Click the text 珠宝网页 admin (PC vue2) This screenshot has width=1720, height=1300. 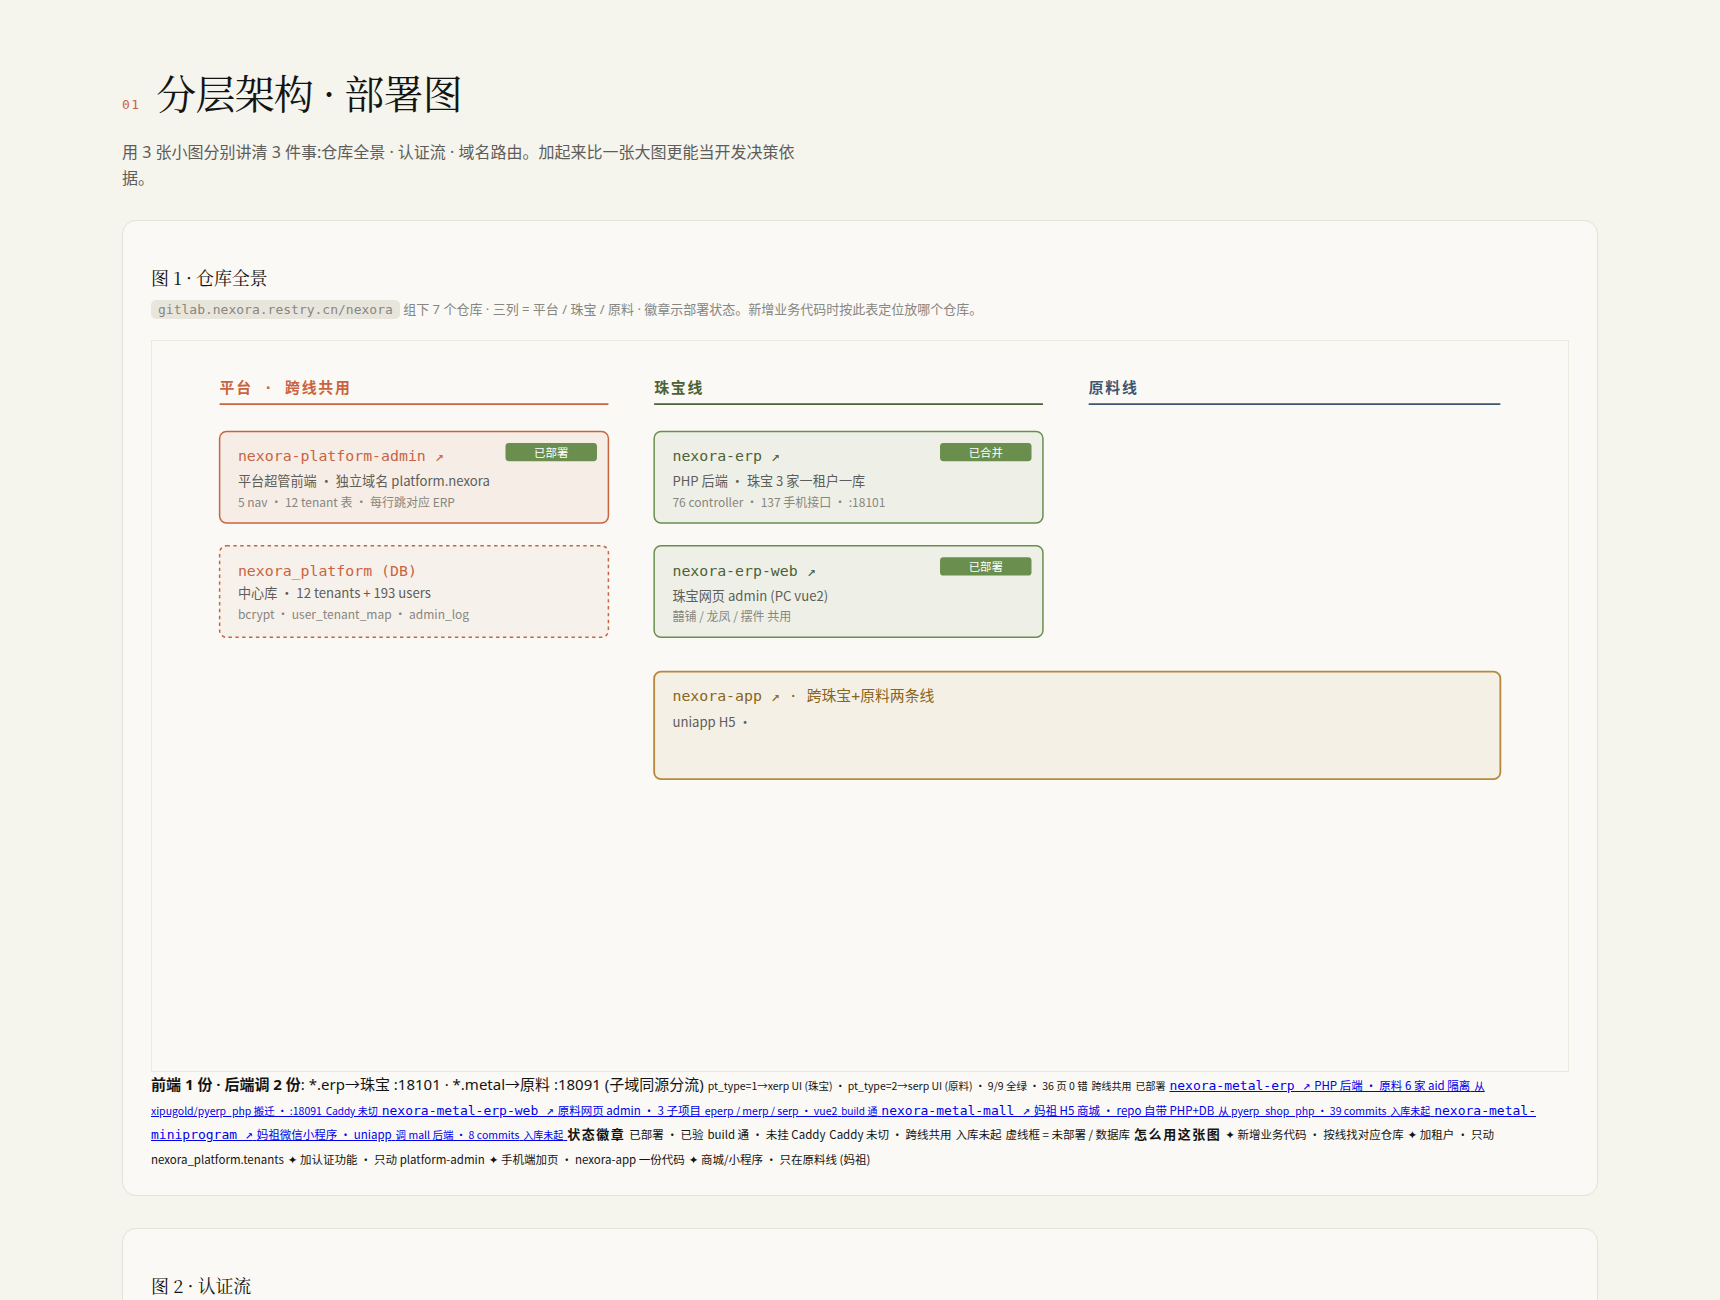(x=750, y=596)
